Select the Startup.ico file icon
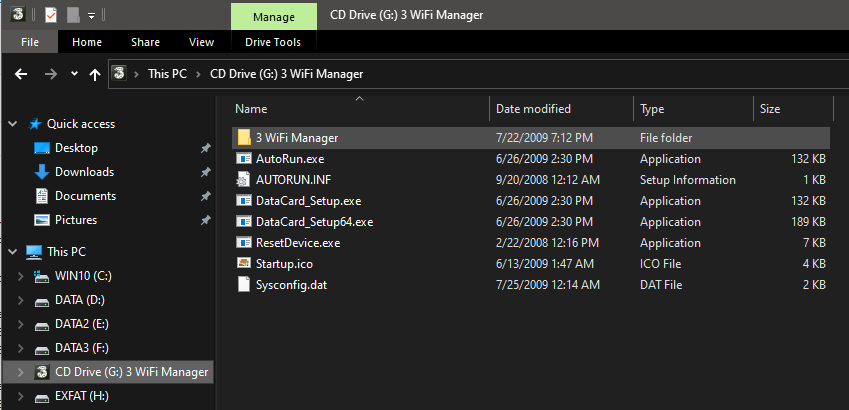Screen dimensions: 849x410 tap(244, 263)
